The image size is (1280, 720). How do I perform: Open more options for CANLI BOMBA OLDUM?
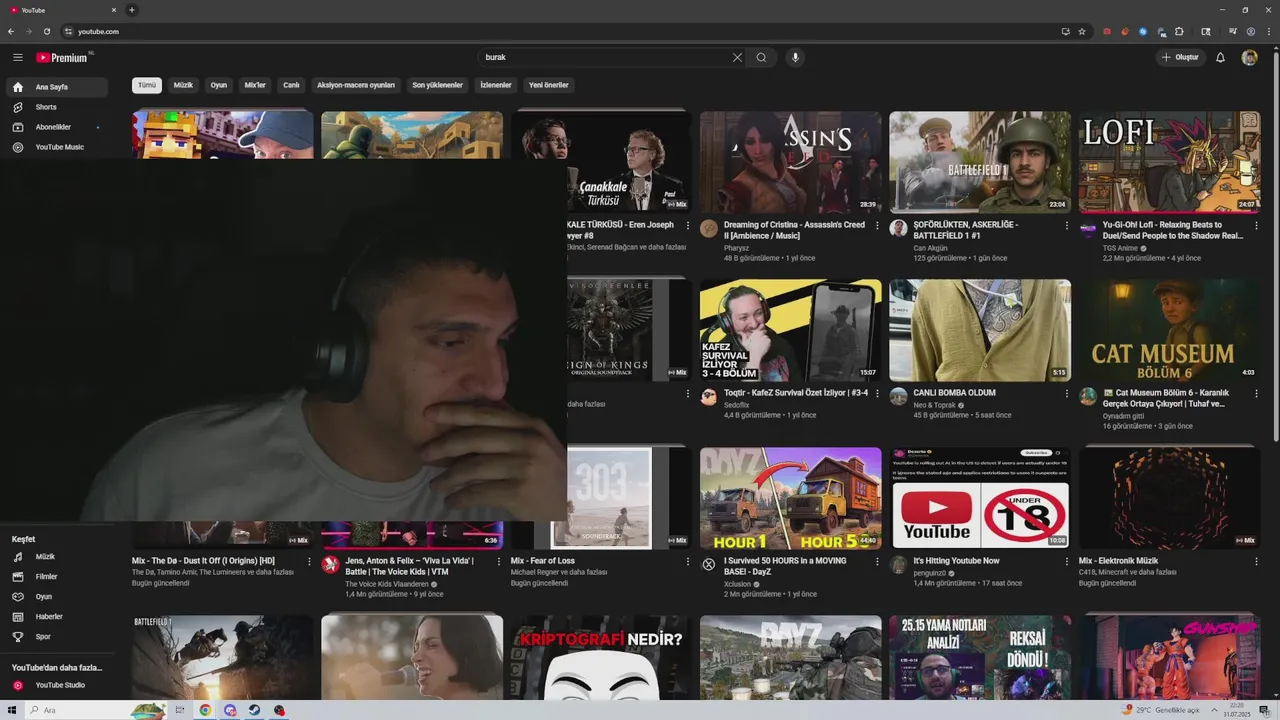click(1067, 394)
